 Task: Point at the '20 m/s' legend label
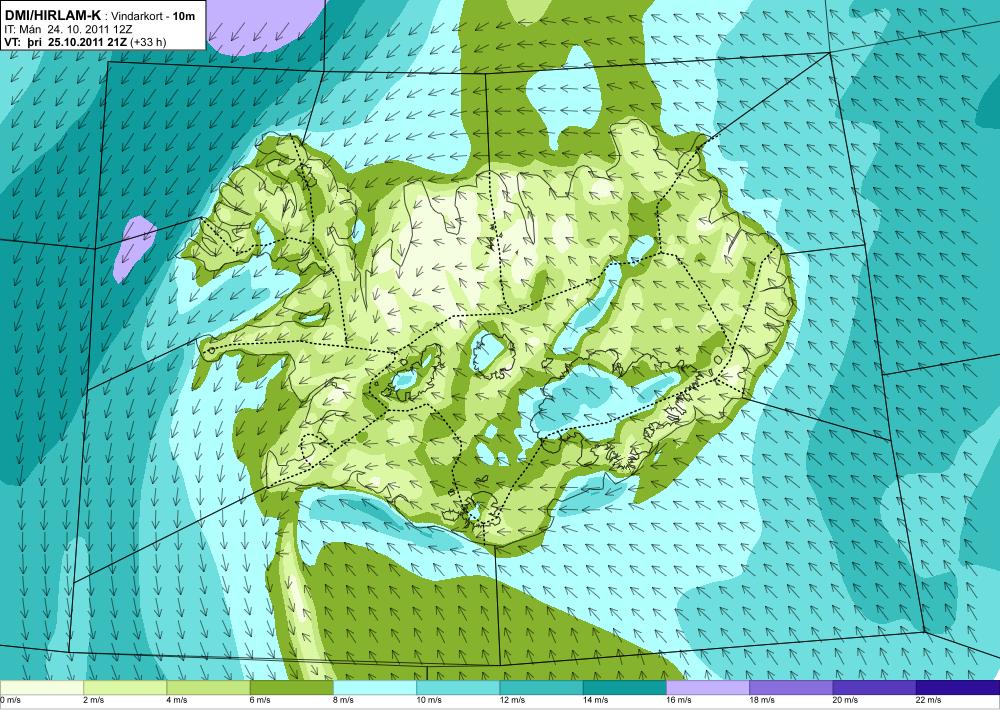click(x=846, y=700)
